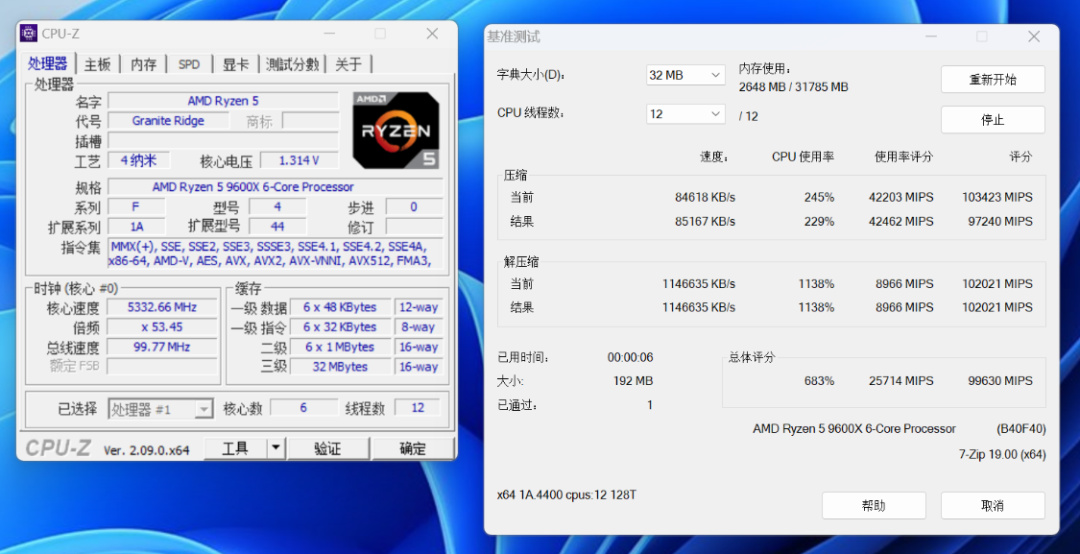Open the SPD tab in CPU-Z
This screenshot has width=1080, height=554.
pyautogui.click(x=189, y=64)
